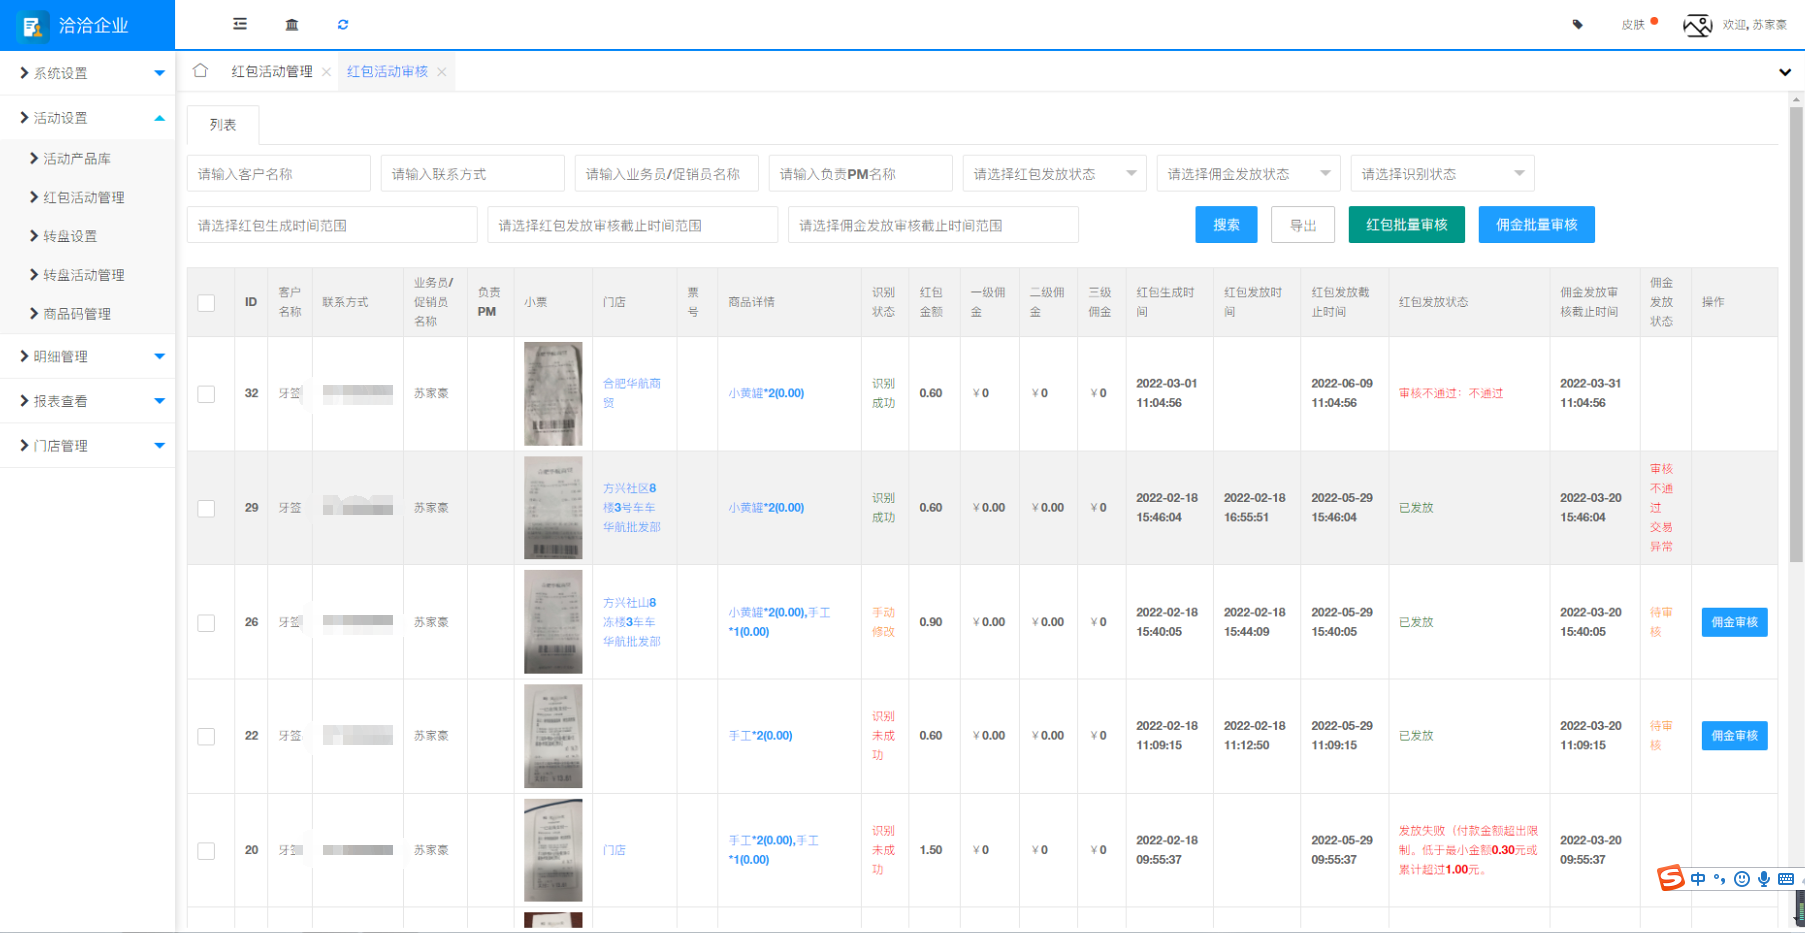Click the refresh icon in top bar
The height and width of the screenshot is (933, 1805).
[343, 24]
